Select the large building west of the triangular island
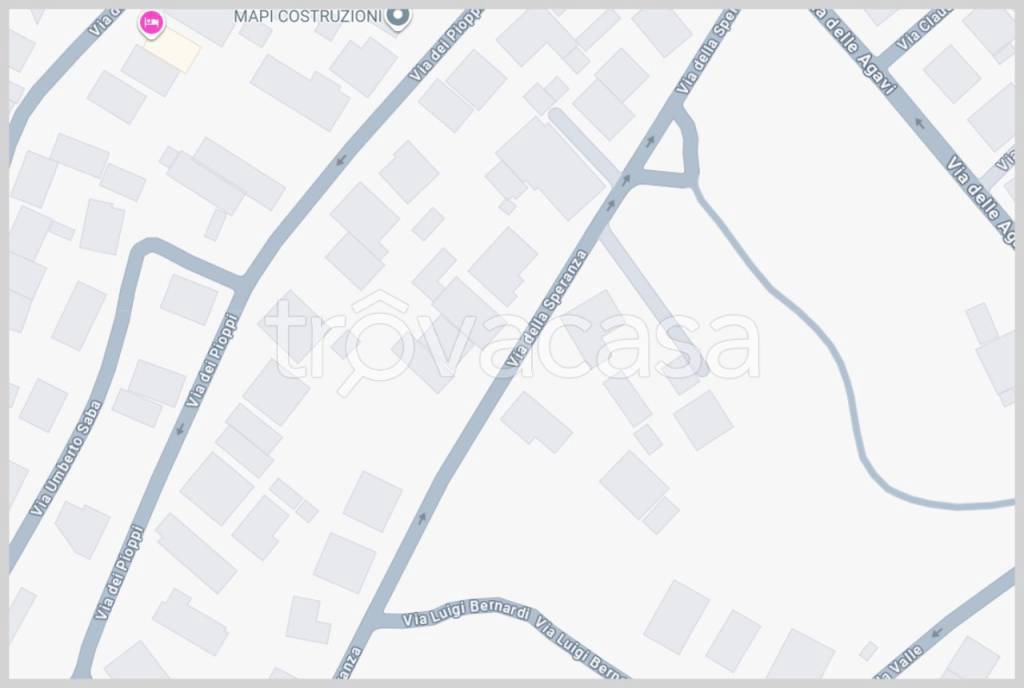This screenshot has width=1024, height=688. tap(551, 168)
